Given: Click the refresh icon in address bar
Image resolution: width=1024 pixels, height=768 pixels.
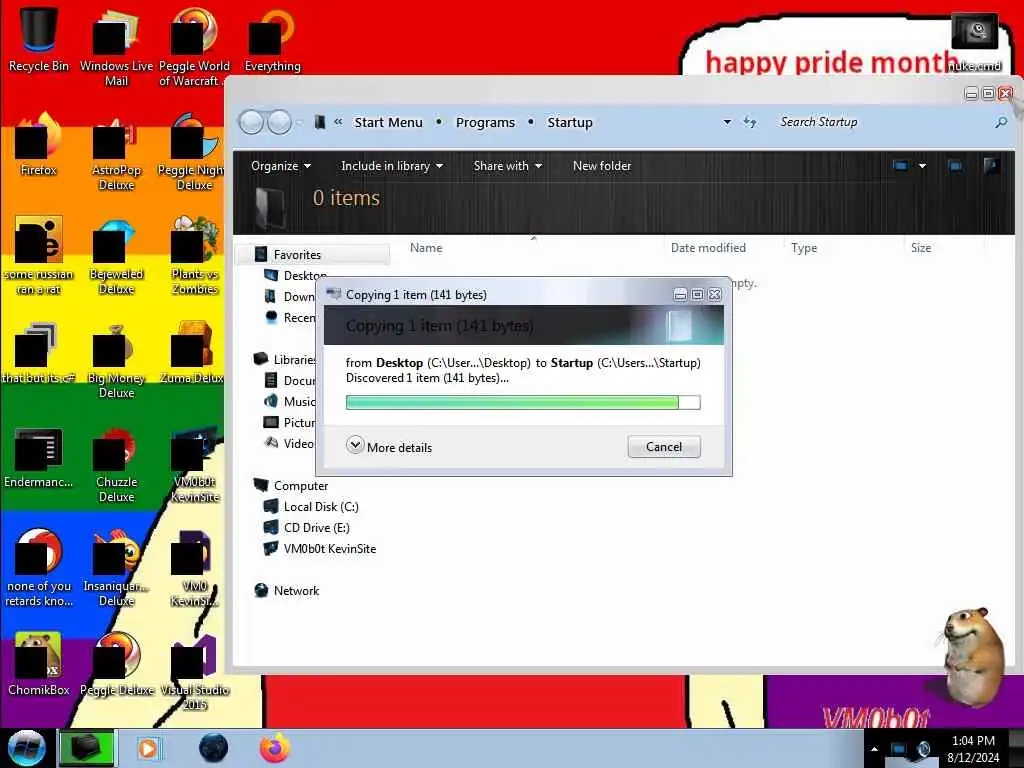Looking at the screenshot, I should pos(750,122).
